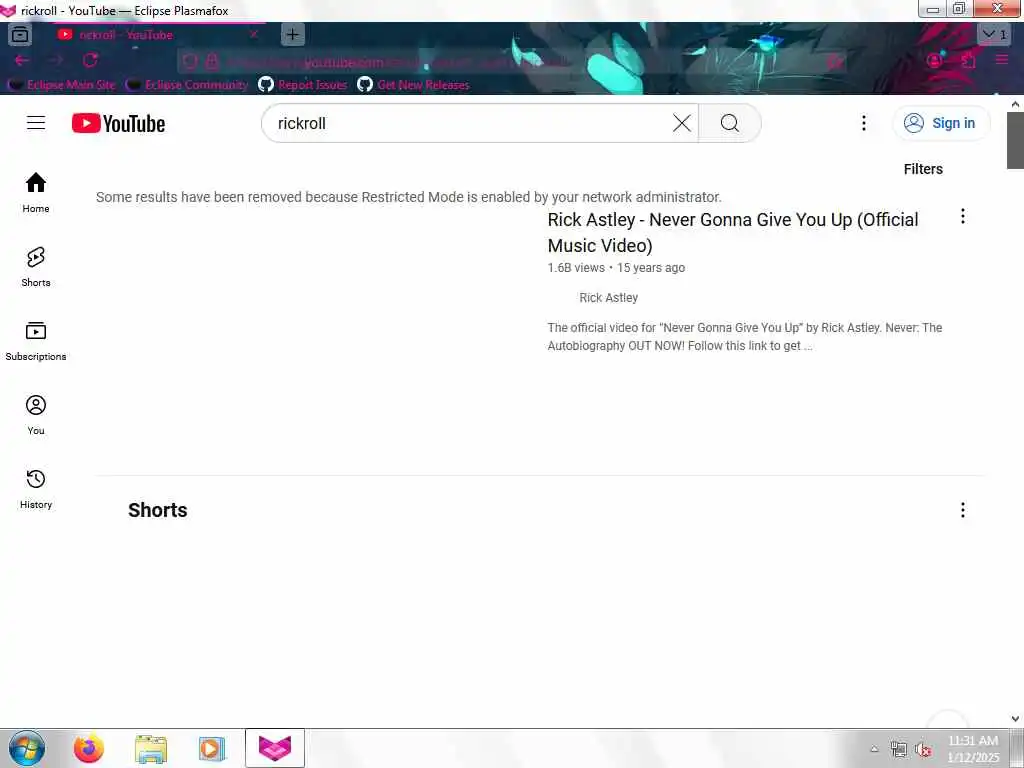Screen dimensions: 1024x768
Task: Click the video description snippet text
Action: click(744, 336)
